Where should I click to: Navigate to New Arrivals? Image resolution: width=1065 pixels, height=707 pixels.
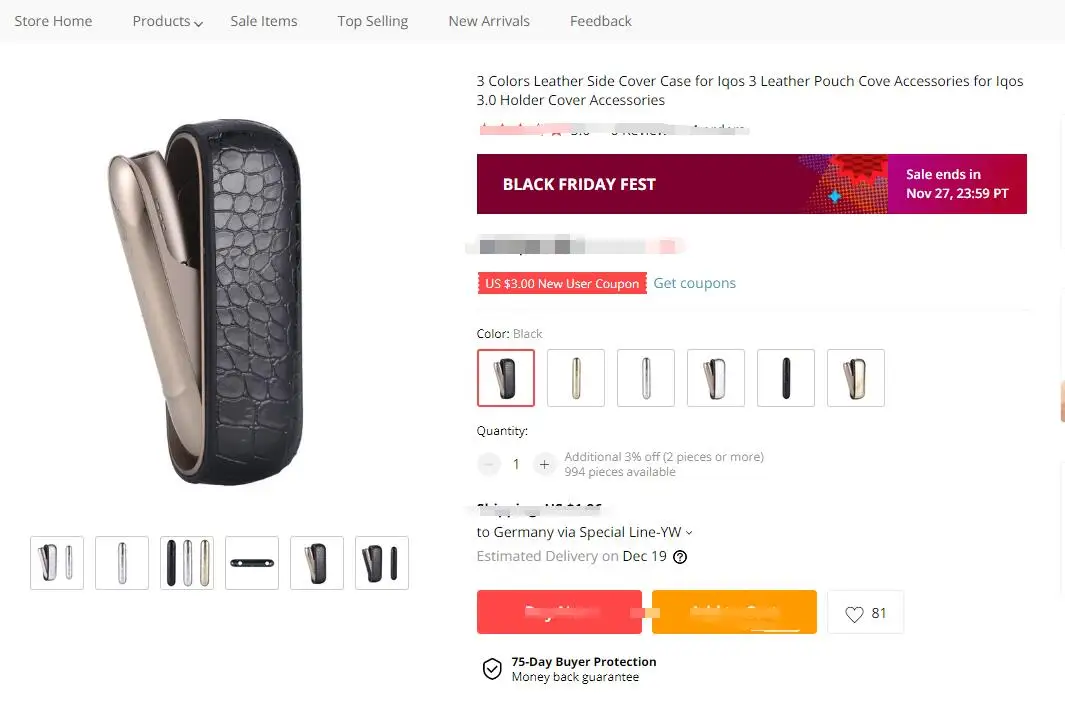point(489,21)
